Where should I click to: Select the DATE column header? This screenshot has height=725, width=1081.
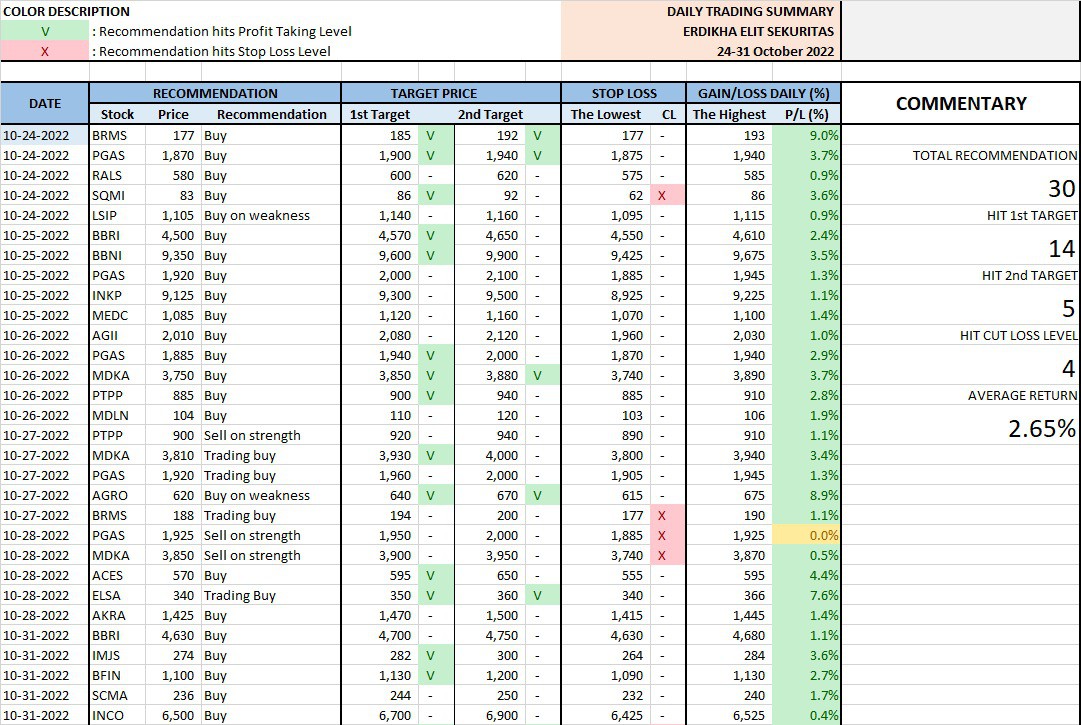click(x=45, y=103)
